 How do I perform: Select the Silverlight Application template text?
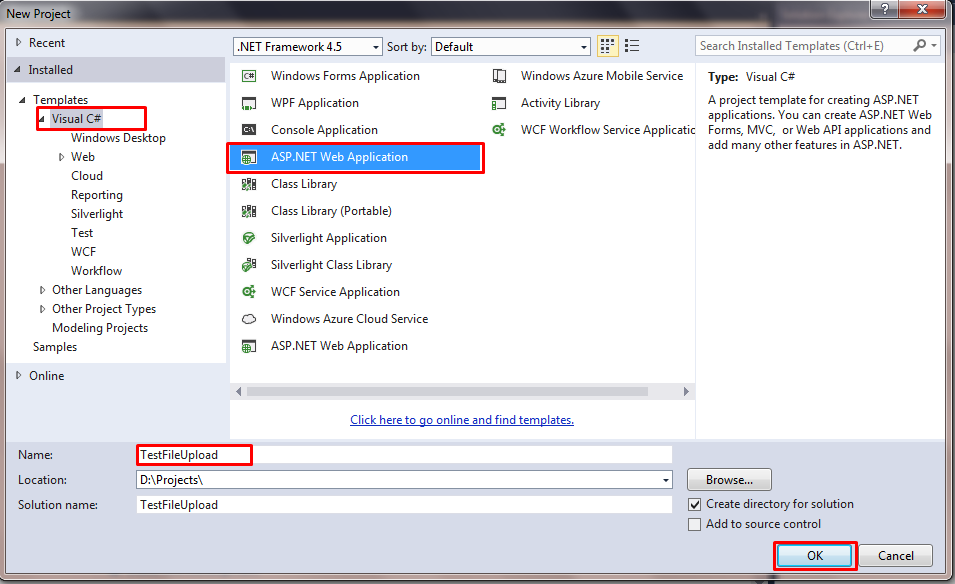coord(329,238)
